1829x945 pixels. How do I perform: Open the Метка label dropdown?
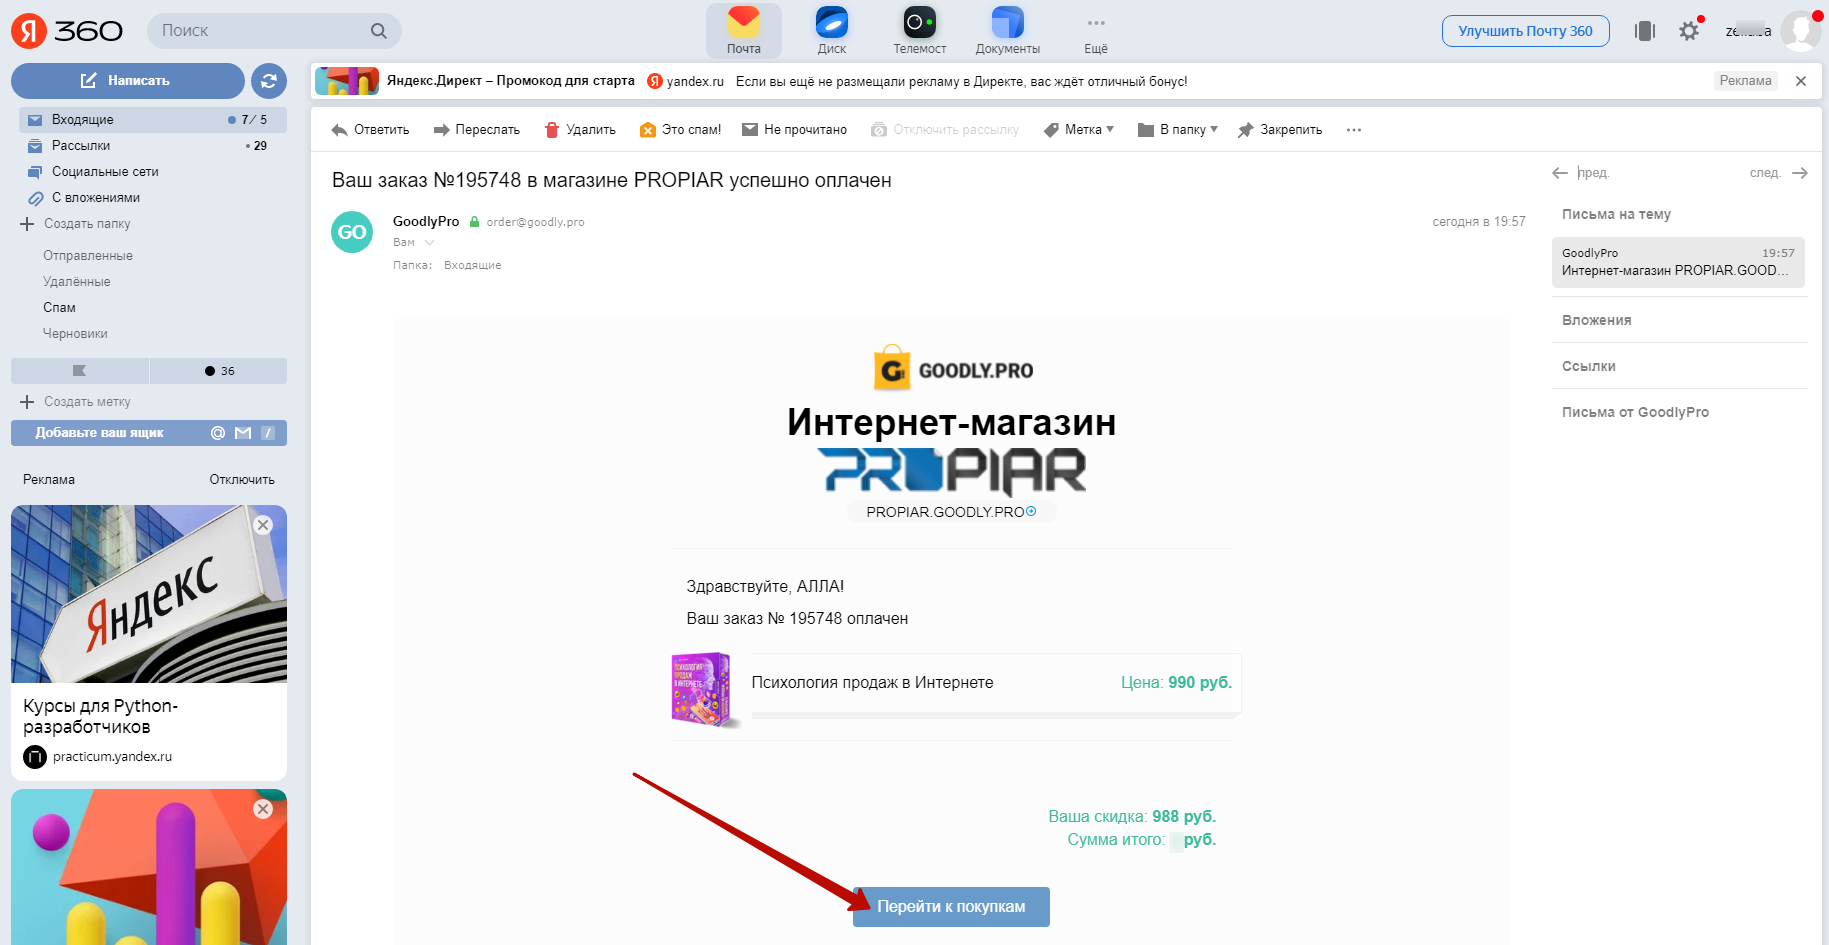click(x=1078, y=130)
